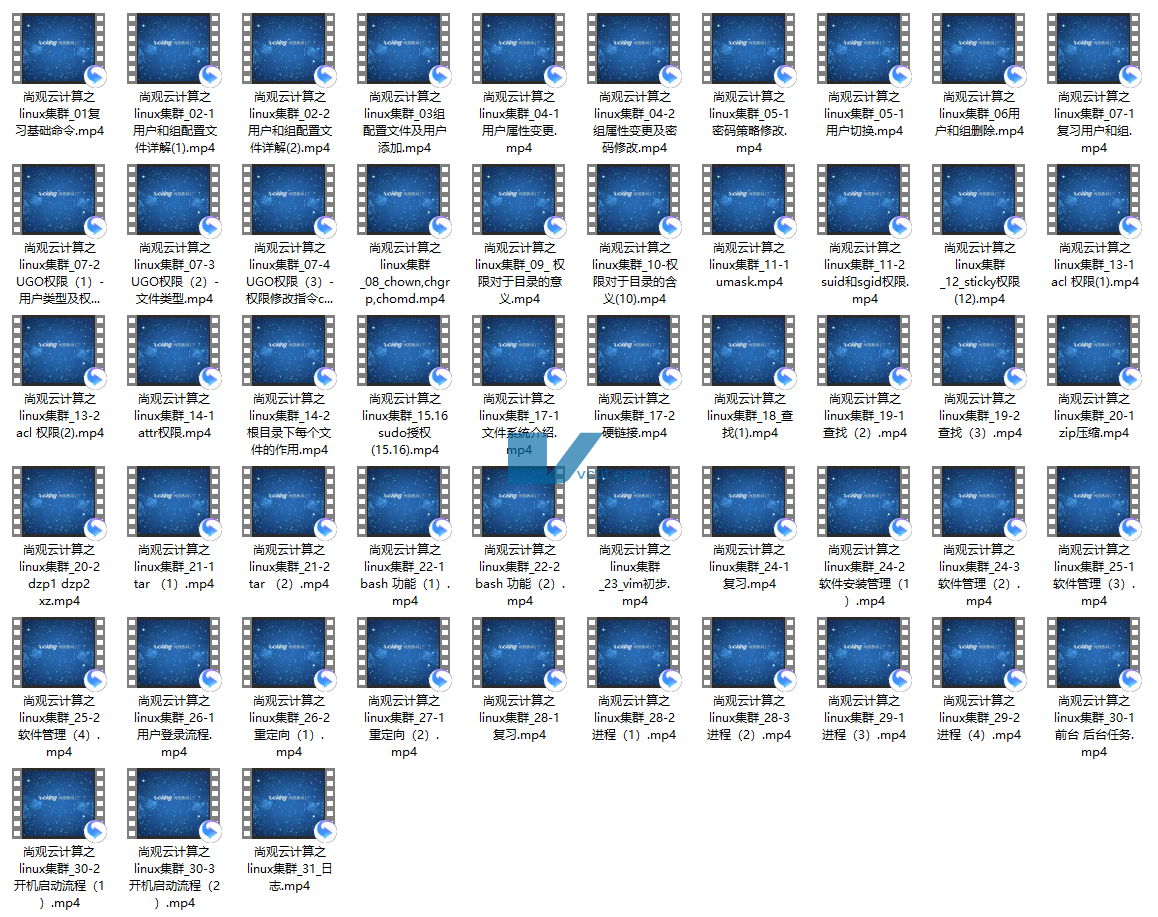Screen dimensions: 1158x917
Task: Select file name linux集群_02-2 用户和组配置文件详解(2).mp4
Action: pos(290,122)
